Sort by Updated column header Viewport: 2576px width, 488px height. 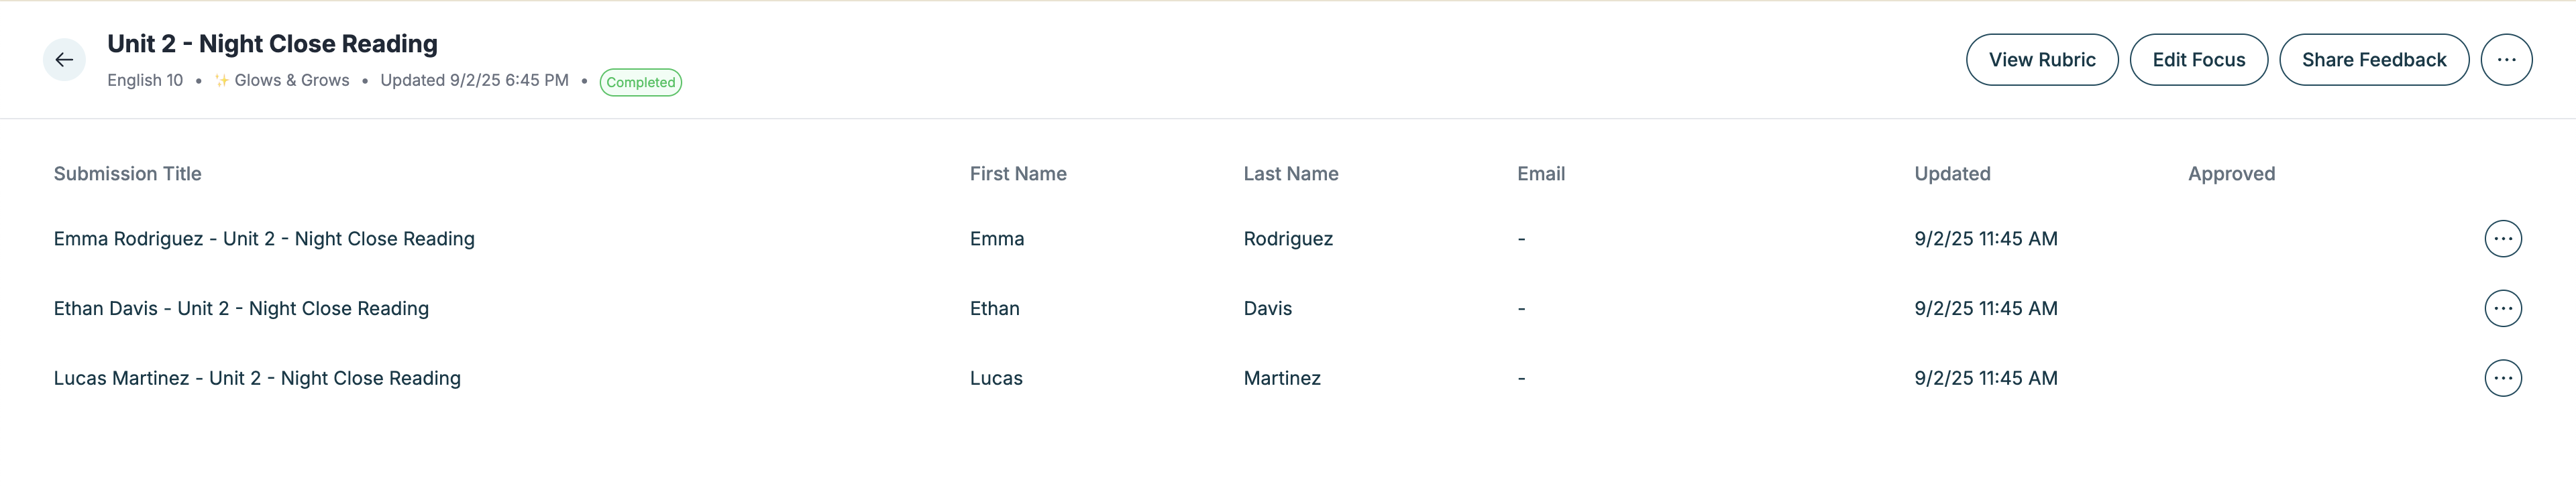(1951, 174)
